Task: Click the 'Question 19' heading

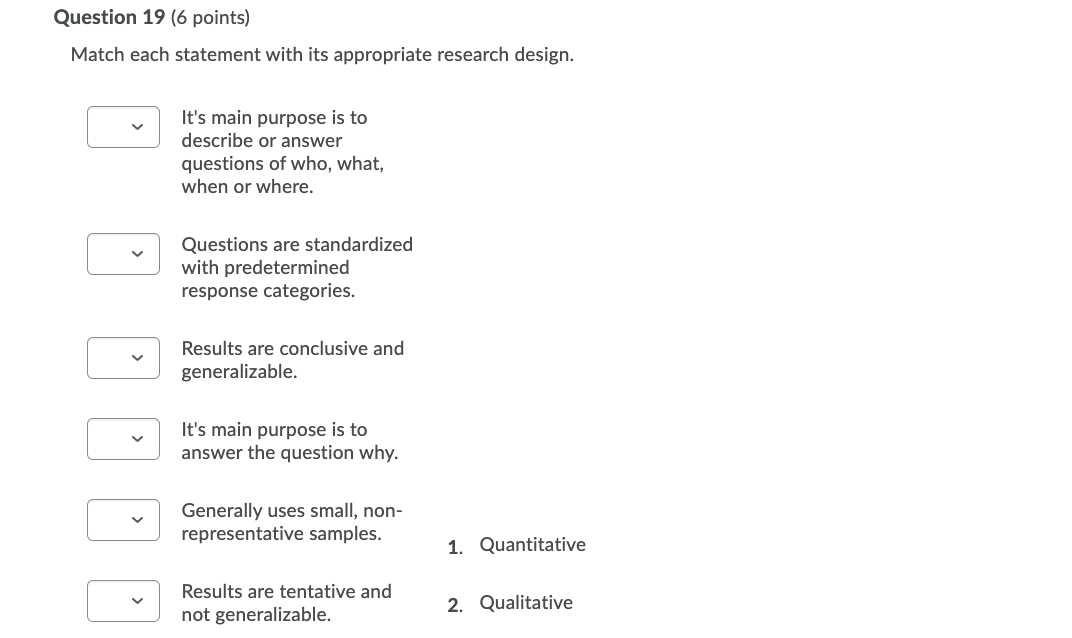Action: (109, 16)
